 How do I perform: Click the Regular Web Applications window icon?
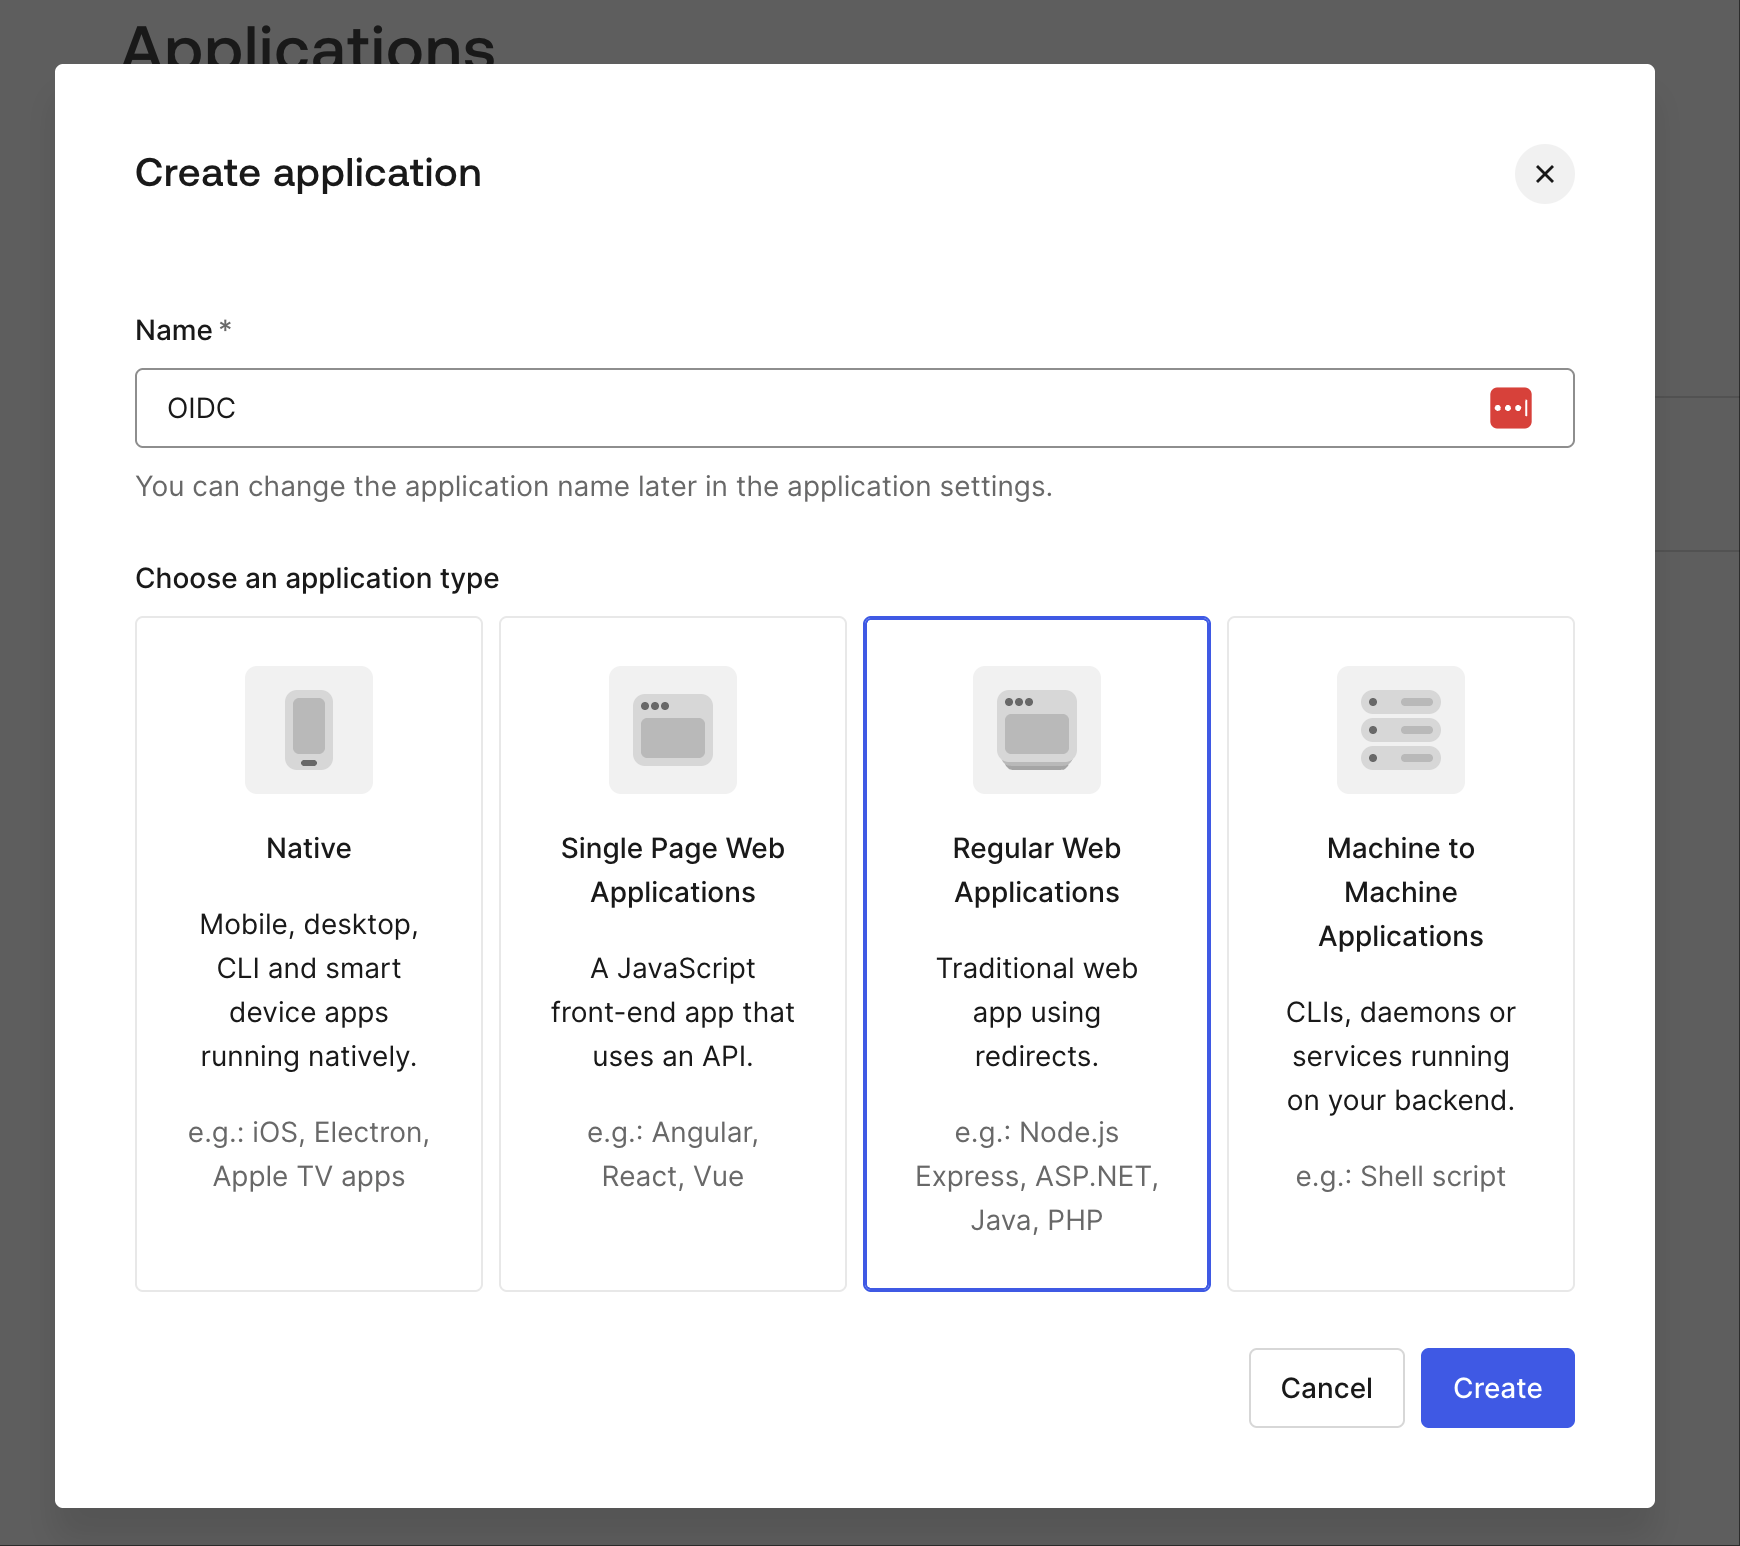click(1037, 730)
